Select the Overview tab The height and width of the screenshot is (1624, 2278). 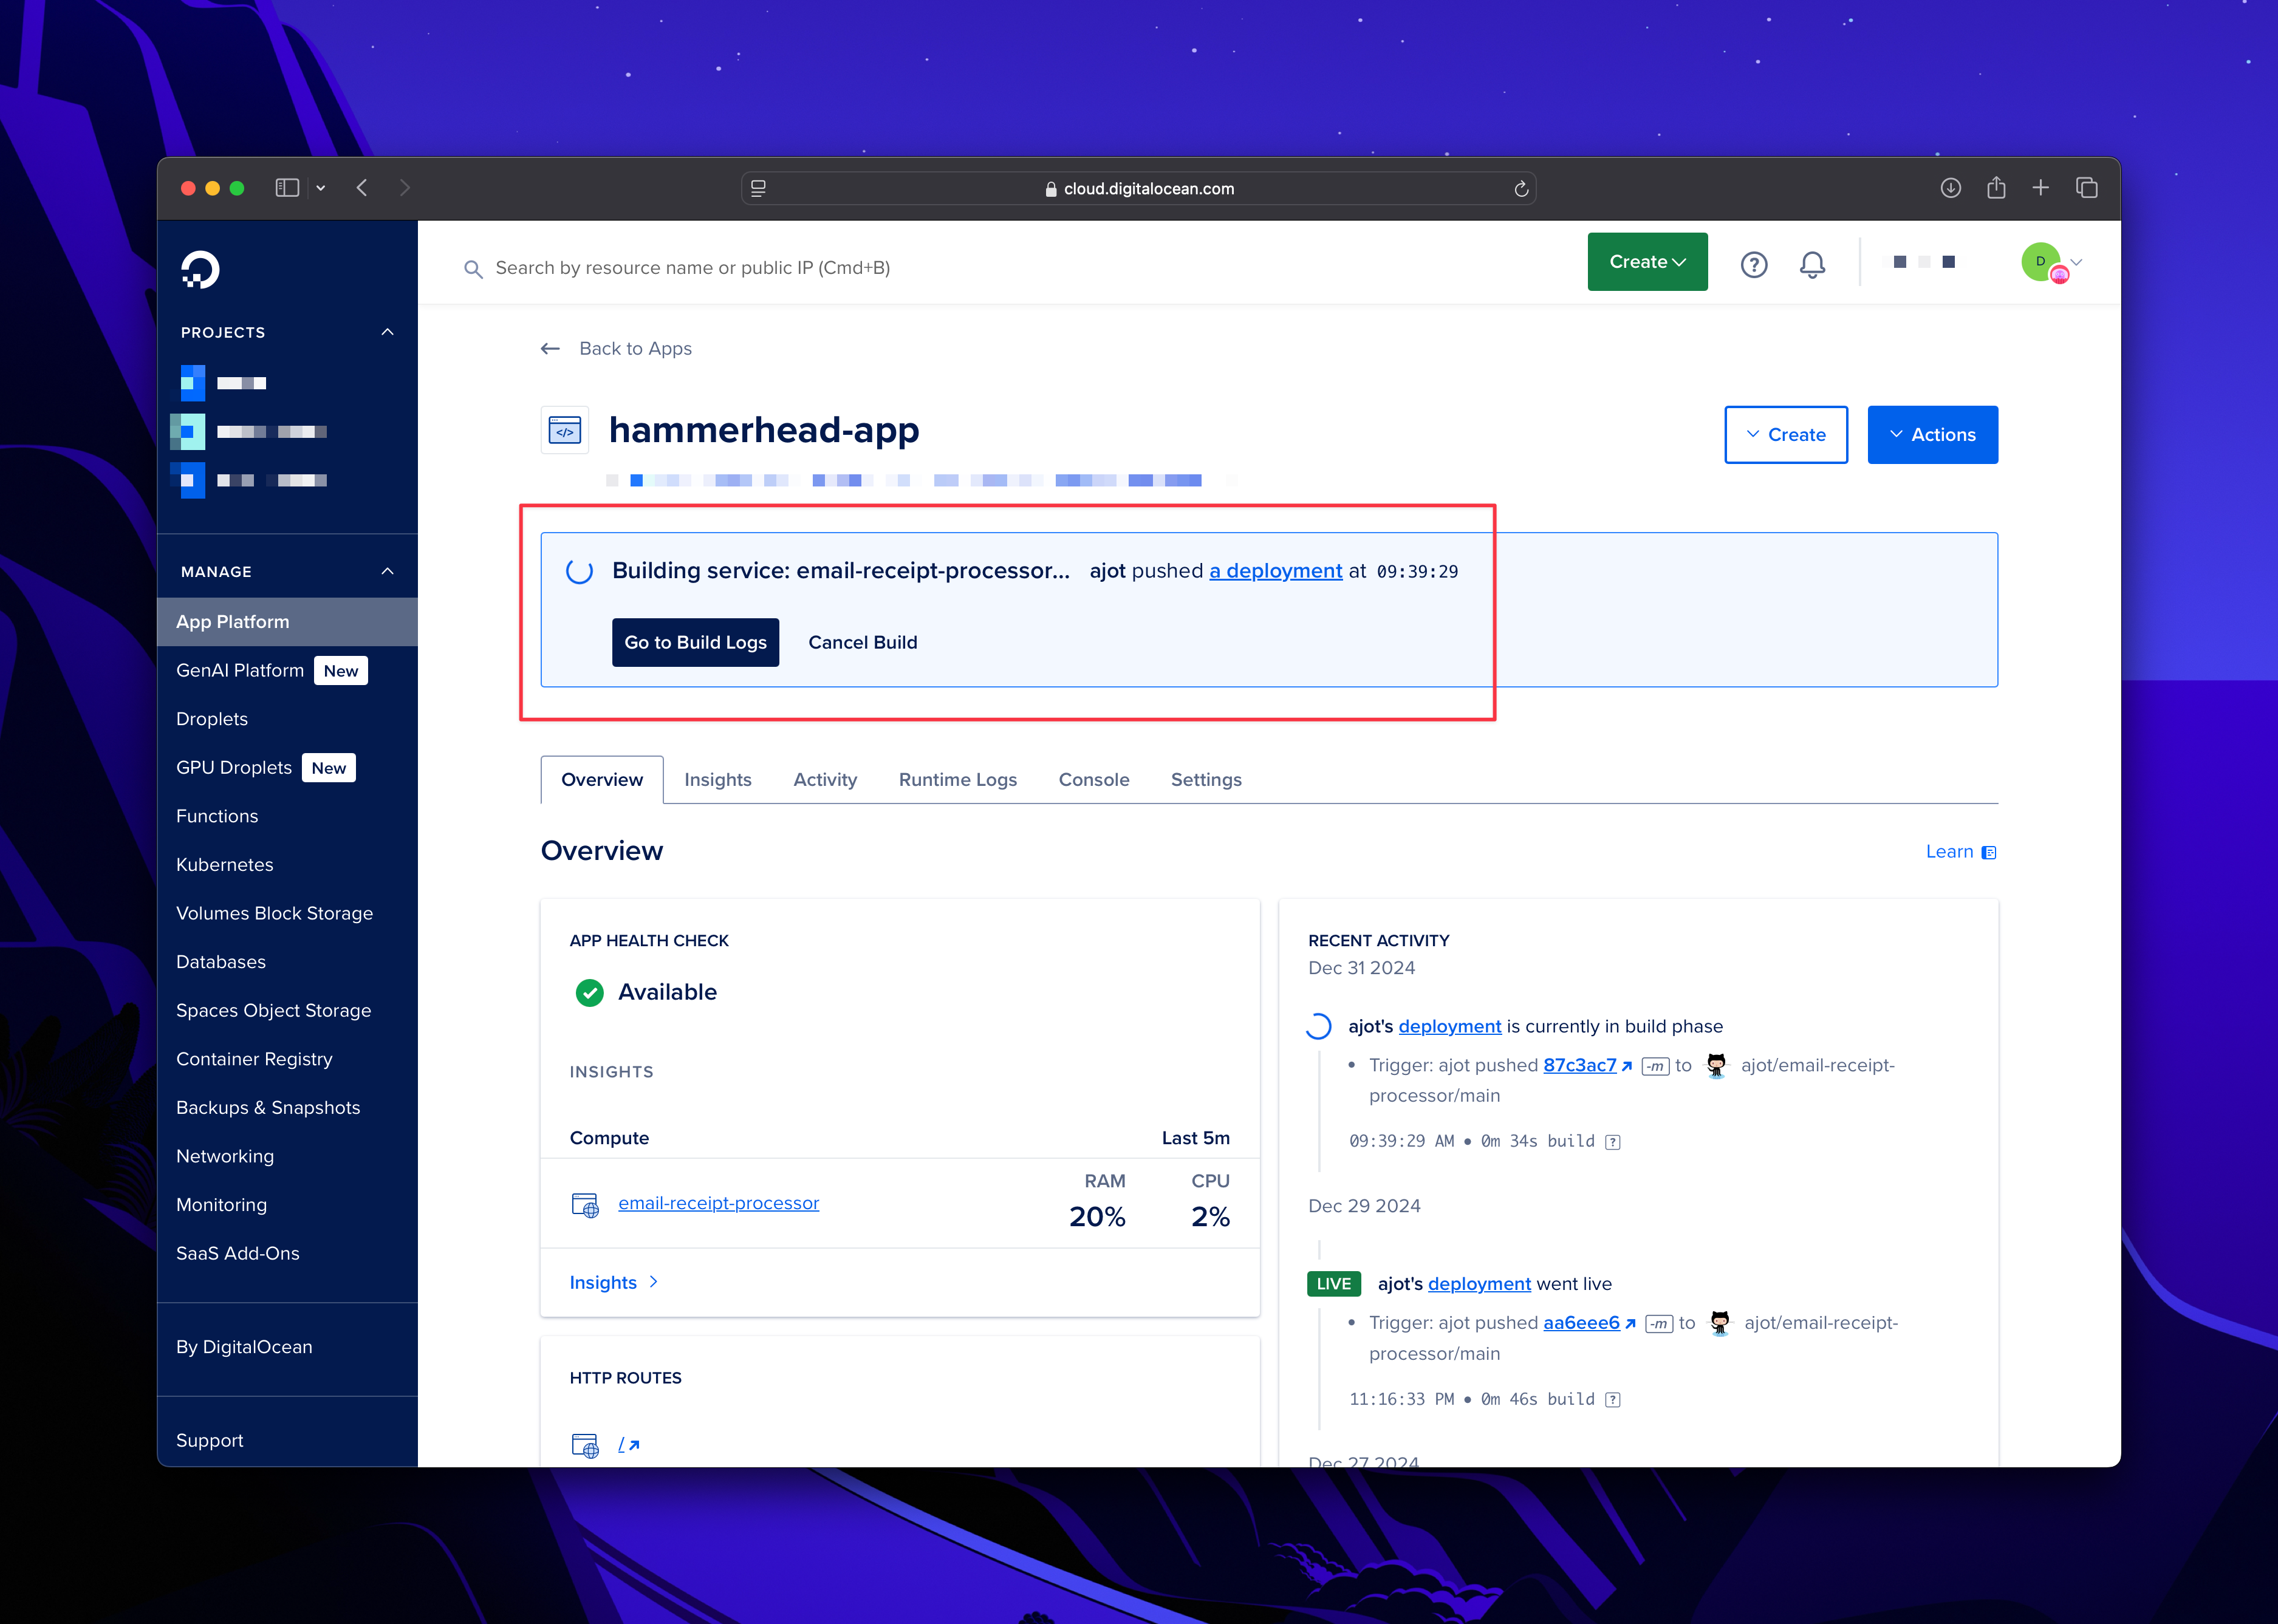coord(602,780)
